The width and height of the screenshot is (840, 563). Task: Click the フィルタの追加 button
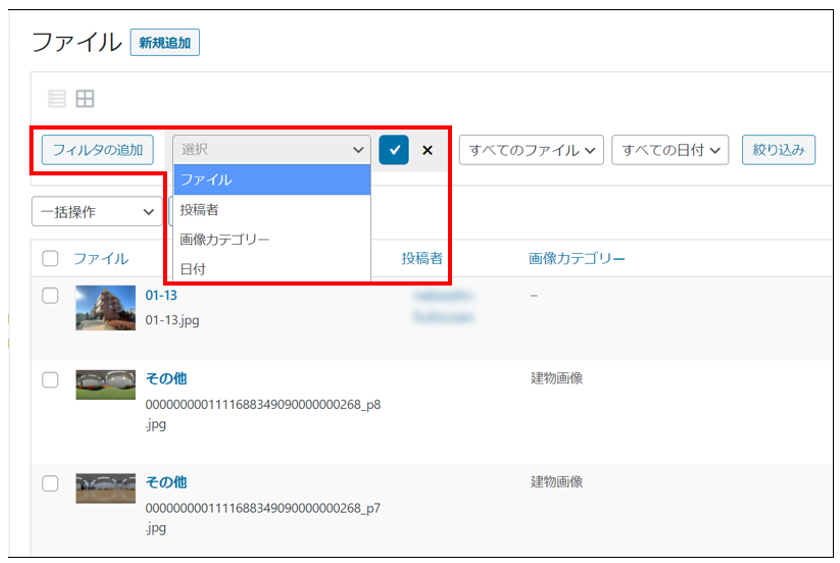[x=98, y=150]
